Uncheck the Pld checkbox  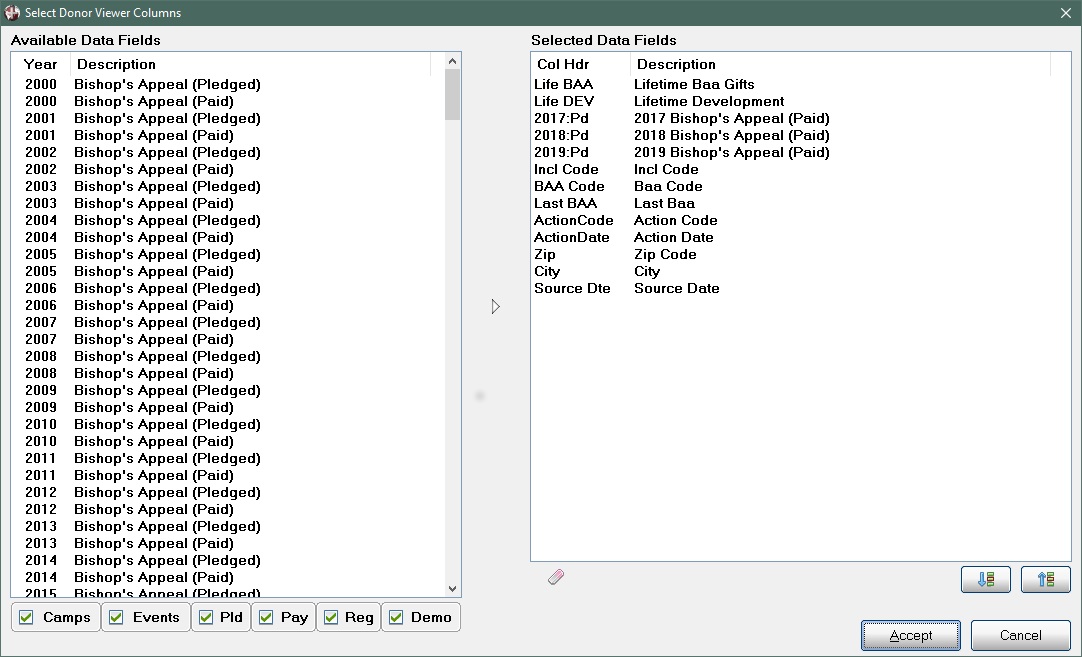coord(206,617)
